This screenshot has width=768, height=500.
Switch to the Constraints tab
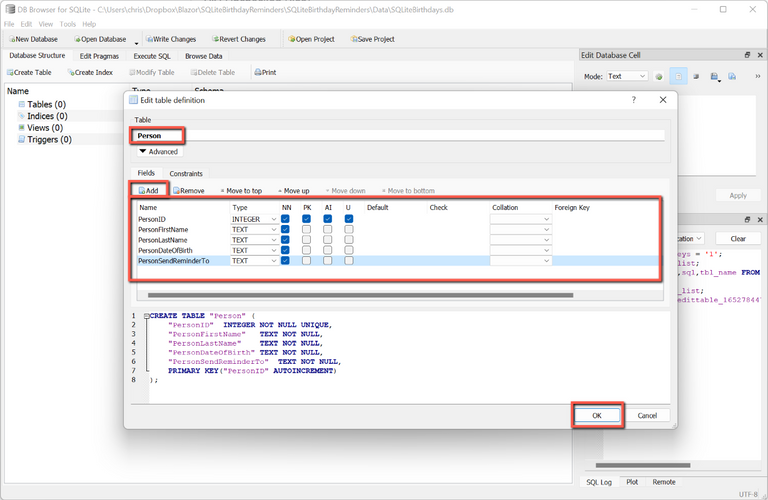186,173
